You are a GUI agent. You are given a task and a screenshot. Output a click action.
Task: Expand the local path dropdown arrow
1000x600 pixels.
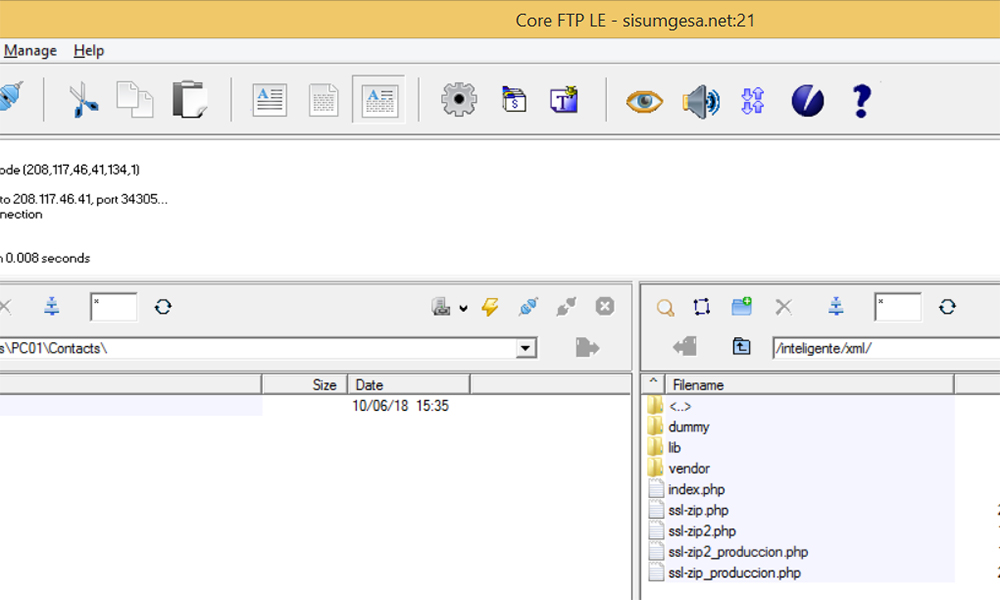pyautogui.click(x=526, y=348)
